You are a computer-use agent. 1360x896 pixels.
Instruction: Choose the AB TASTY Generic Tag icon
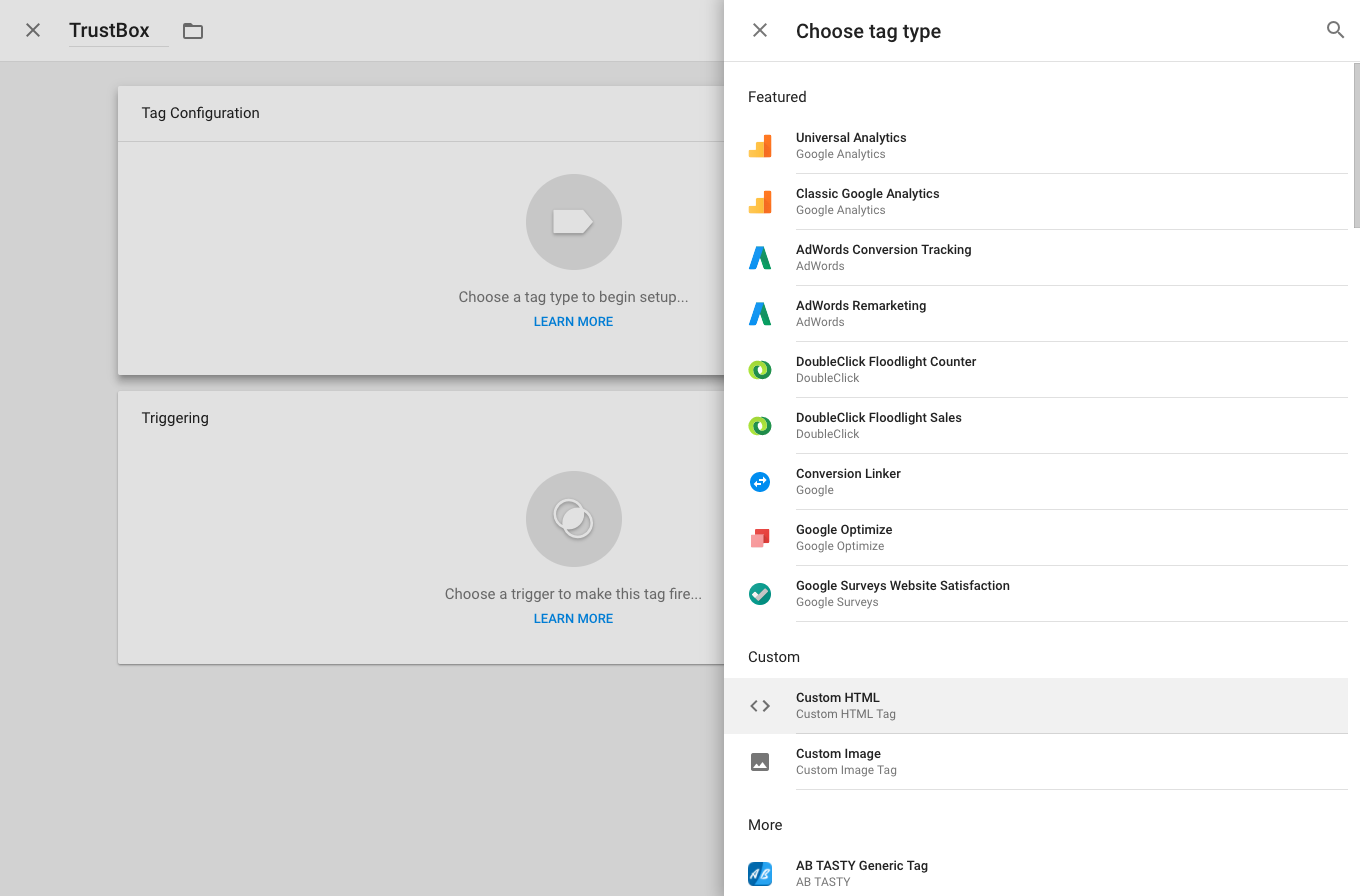click(x=760, y=873)
